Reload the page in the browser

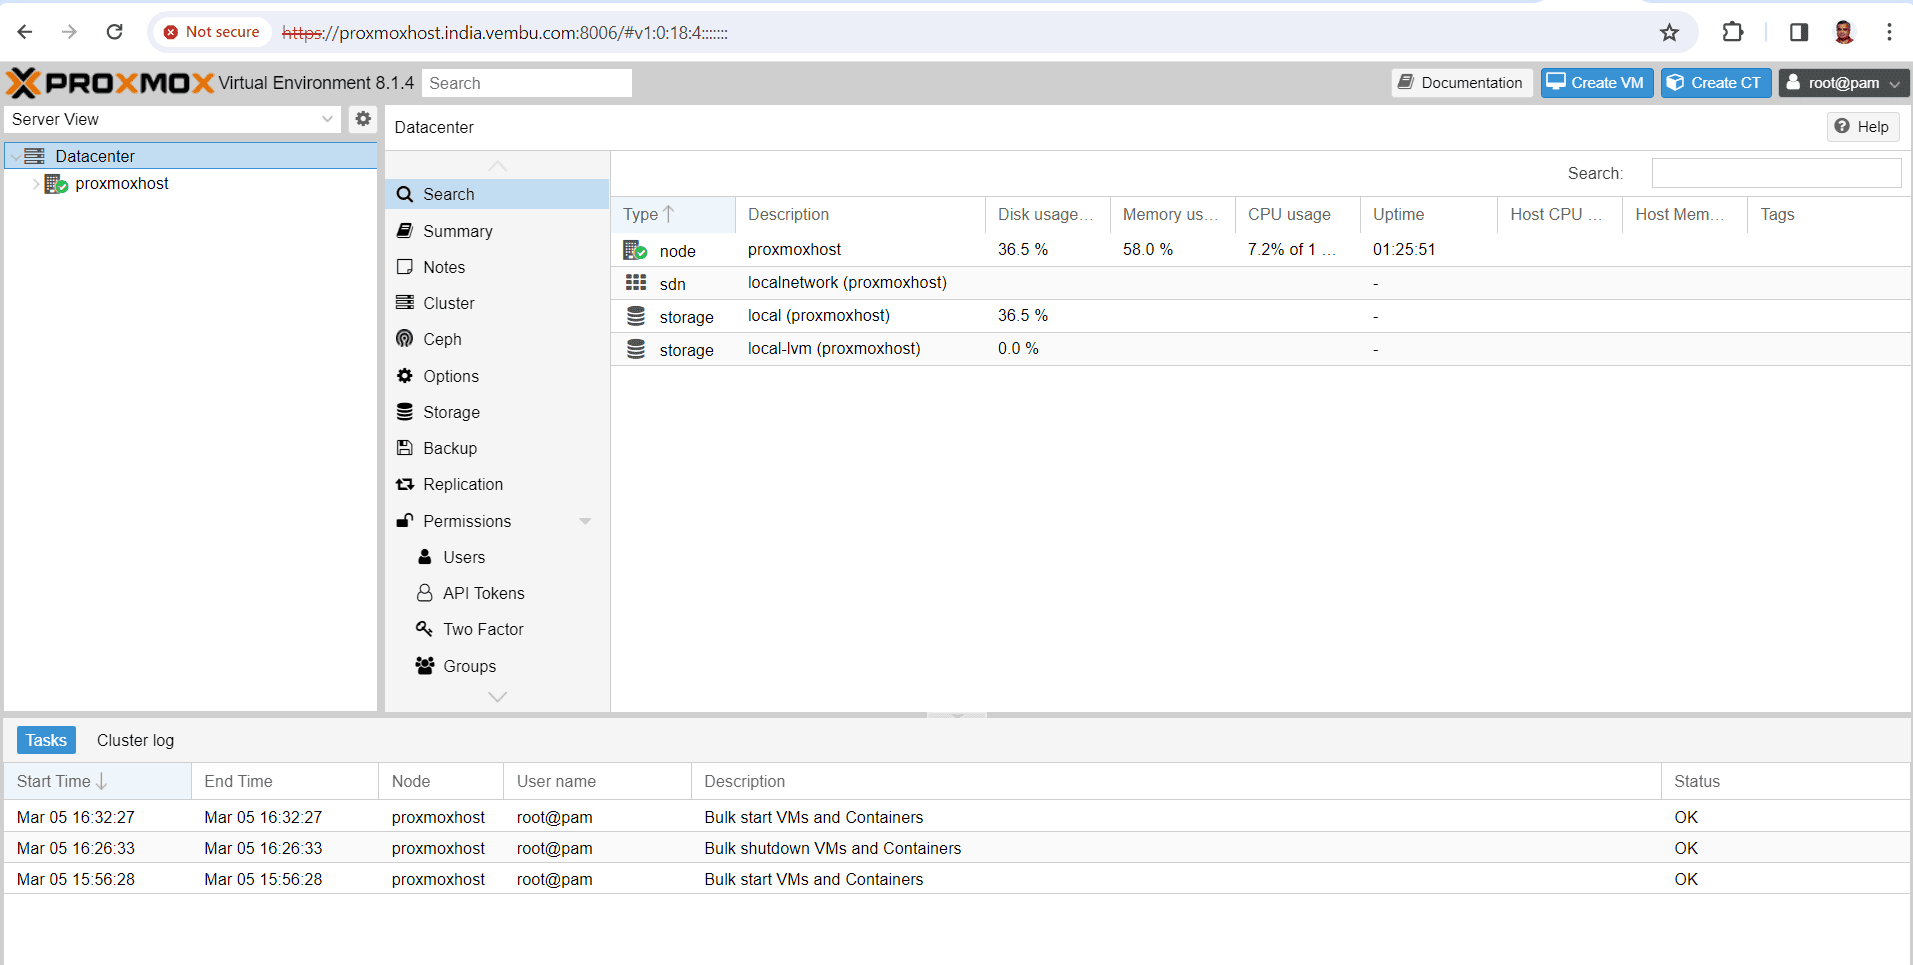tap(115, 32)
